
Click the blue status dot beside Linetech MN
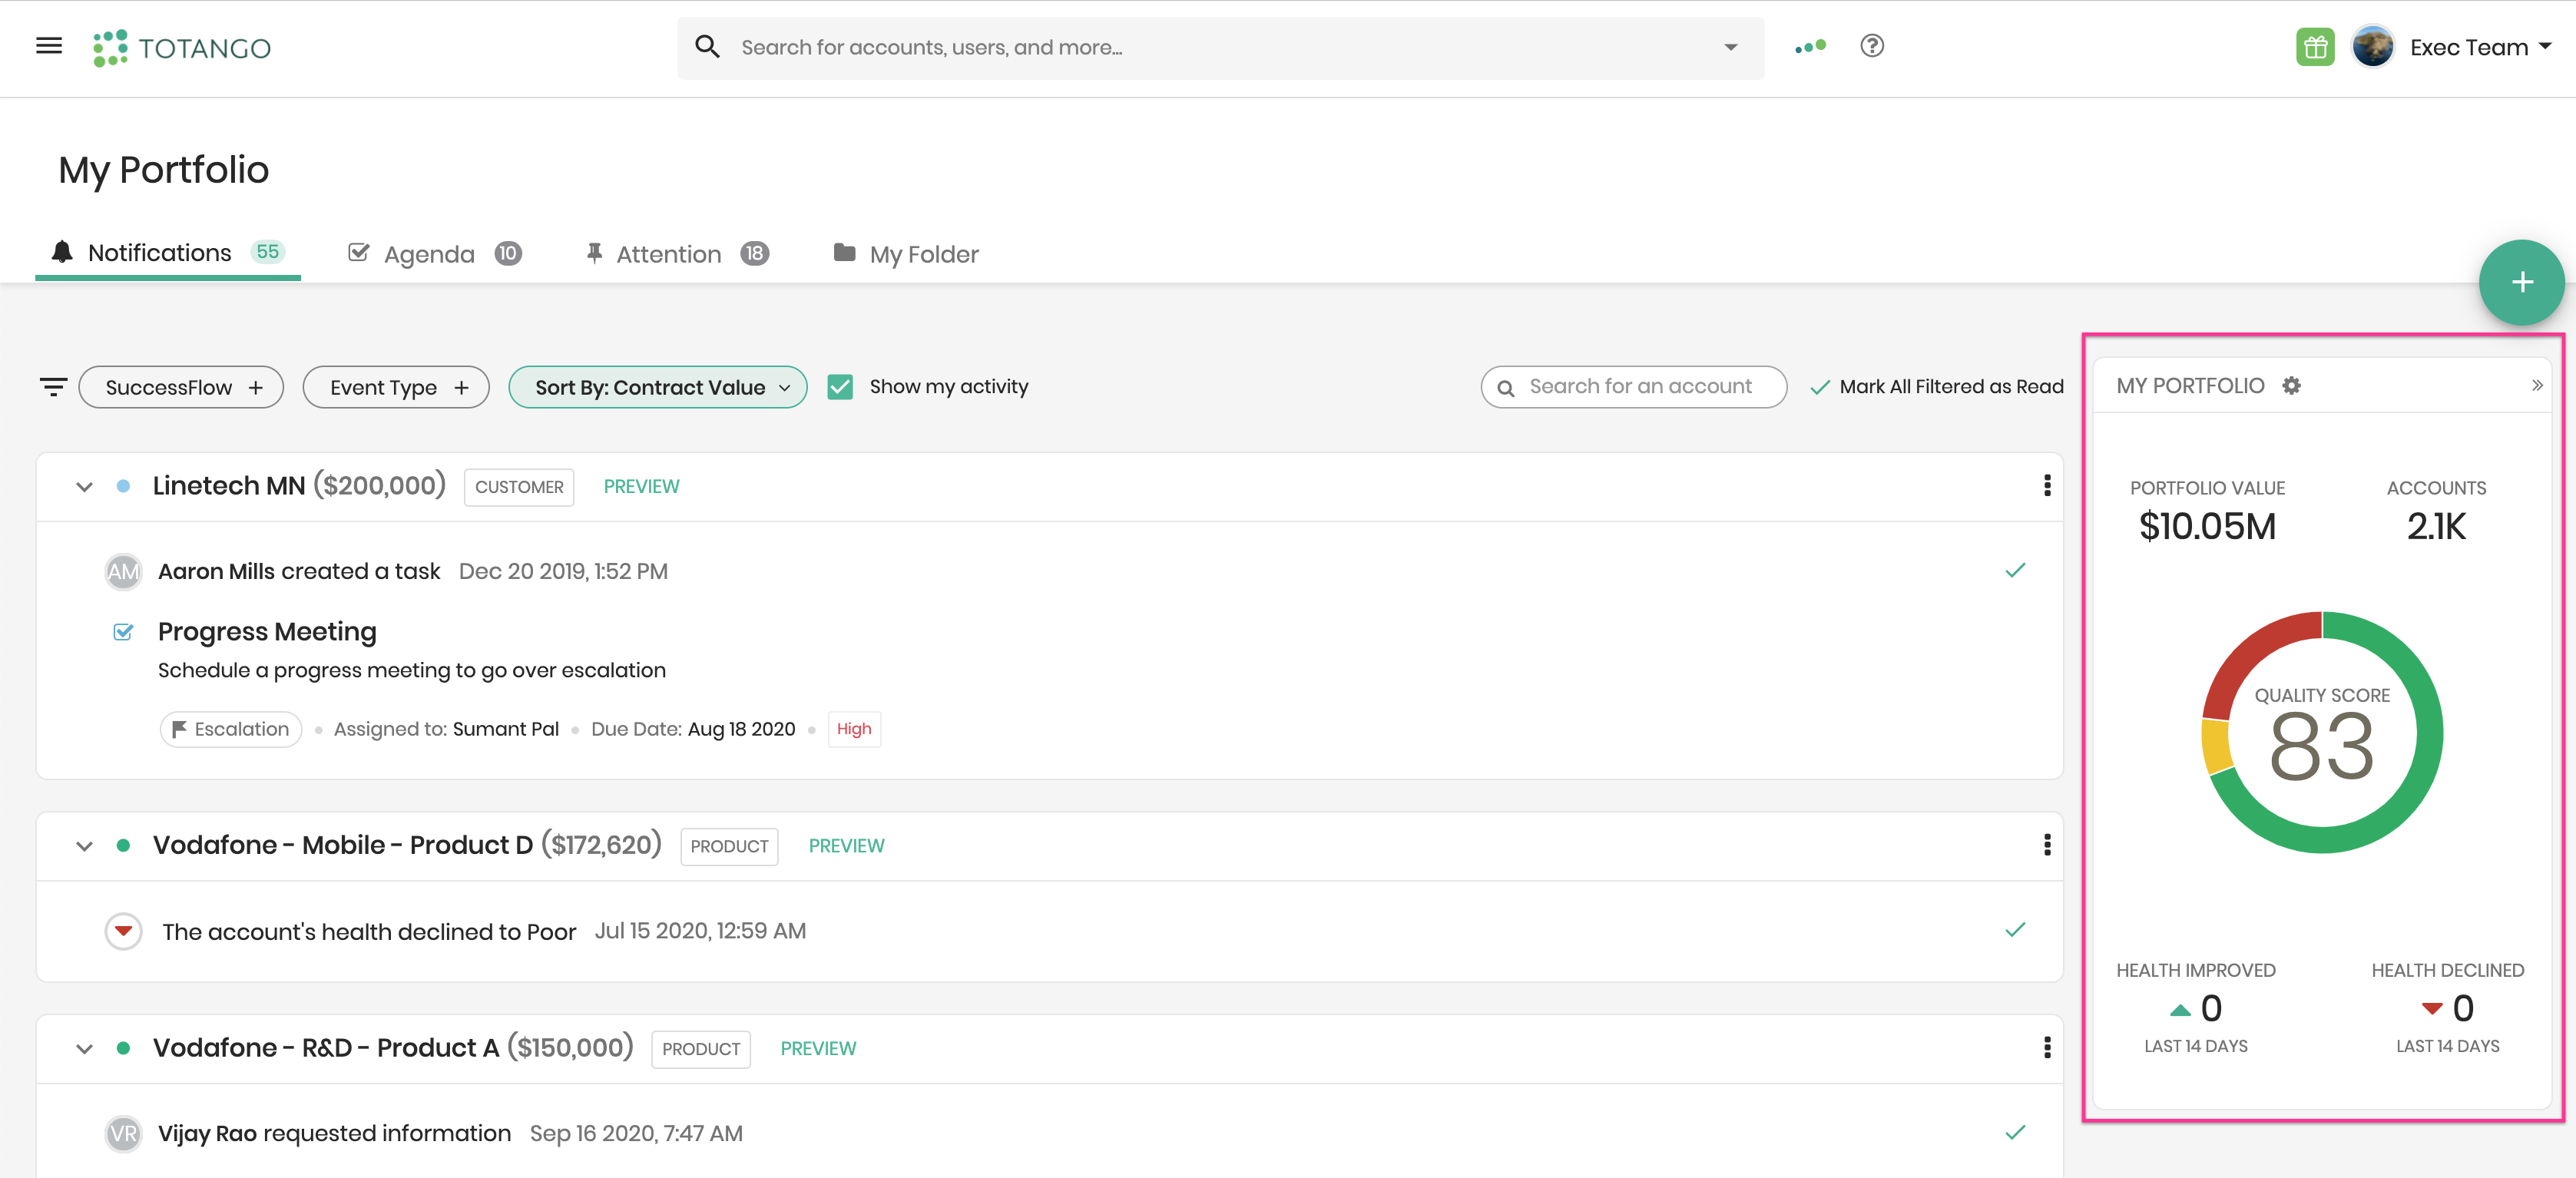click(123, 486)
